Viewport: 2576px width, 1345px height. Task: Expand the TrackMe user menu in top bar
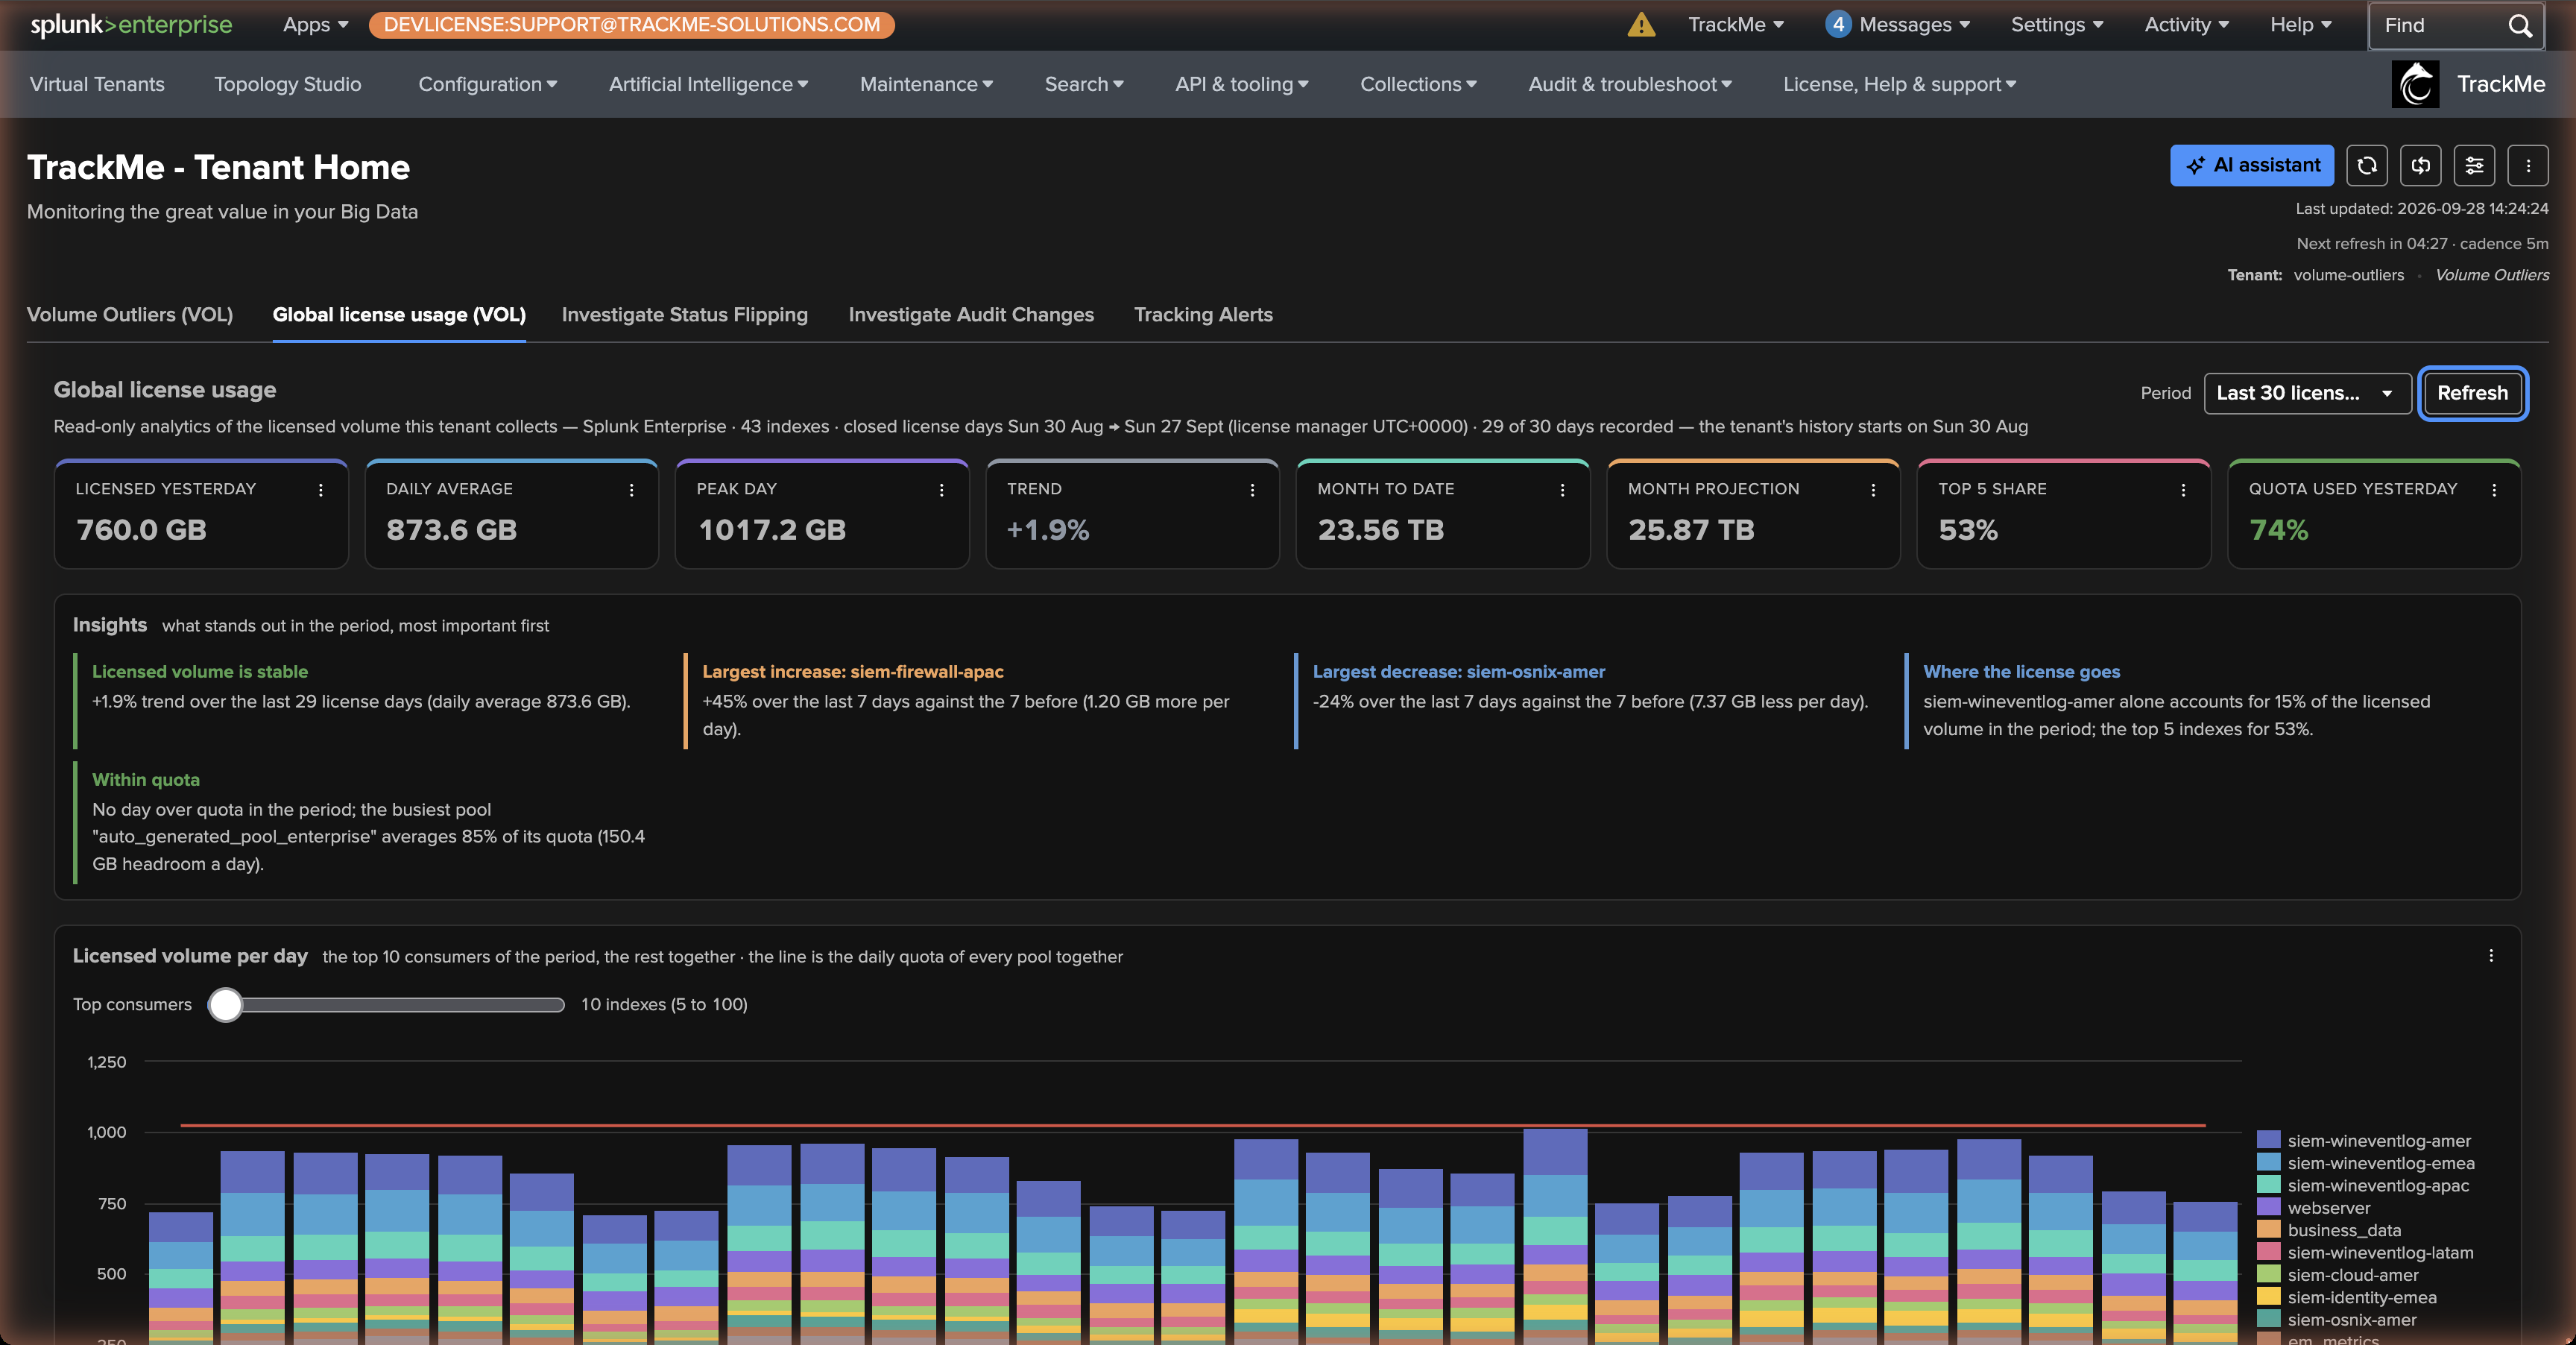click(1736, 25)
